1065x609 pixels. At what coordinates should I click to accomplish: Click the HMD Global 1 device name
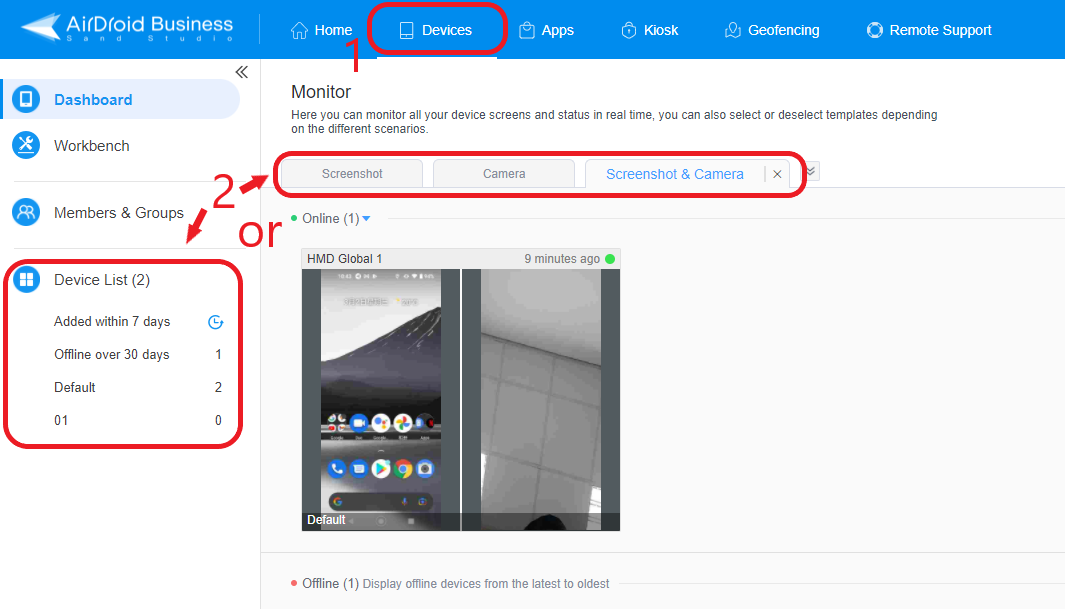[x=344, y=259]
